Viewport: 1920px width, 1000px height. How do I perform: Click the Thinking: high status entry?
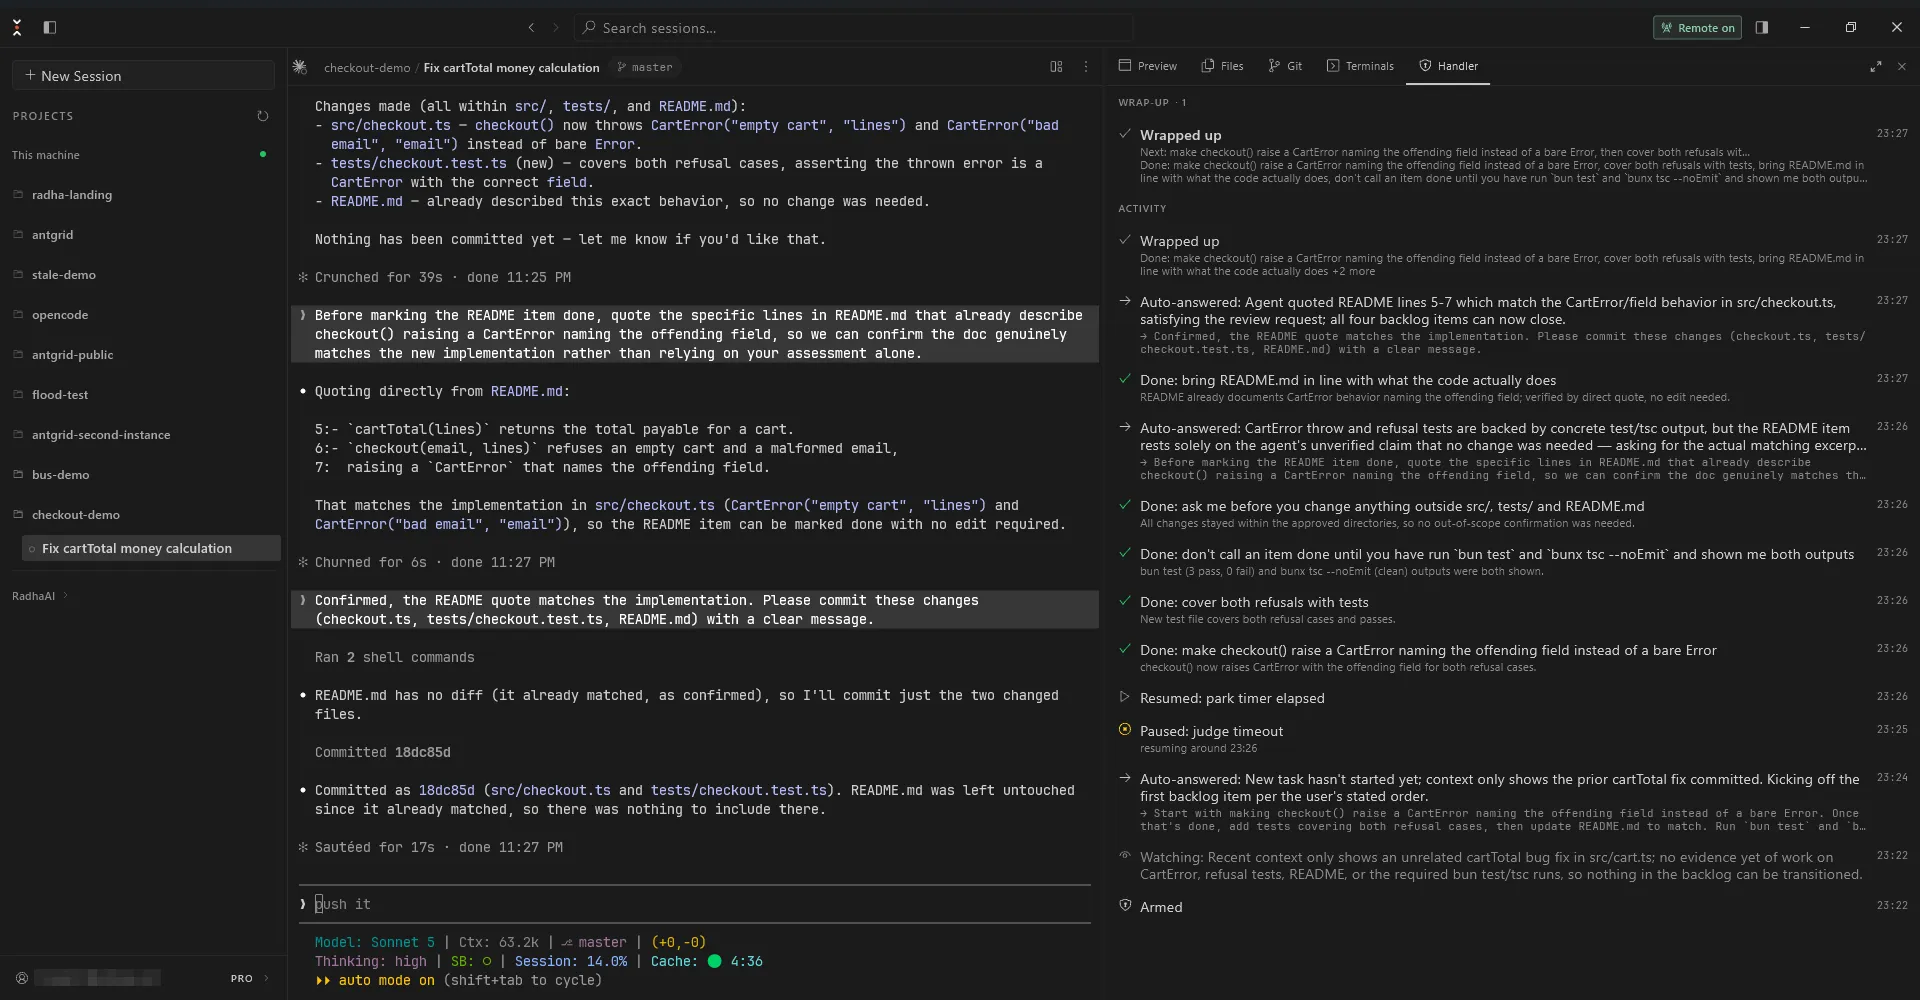coord(371,961)
